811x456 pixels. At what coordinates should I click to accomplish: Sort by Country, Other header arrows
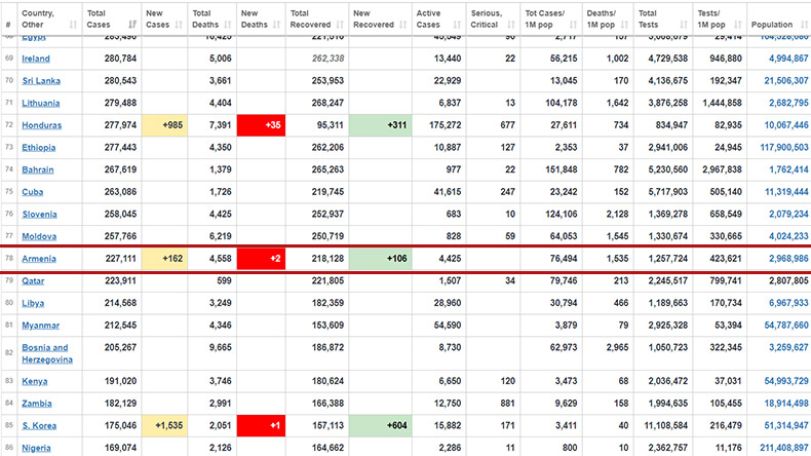click(73, 24)
